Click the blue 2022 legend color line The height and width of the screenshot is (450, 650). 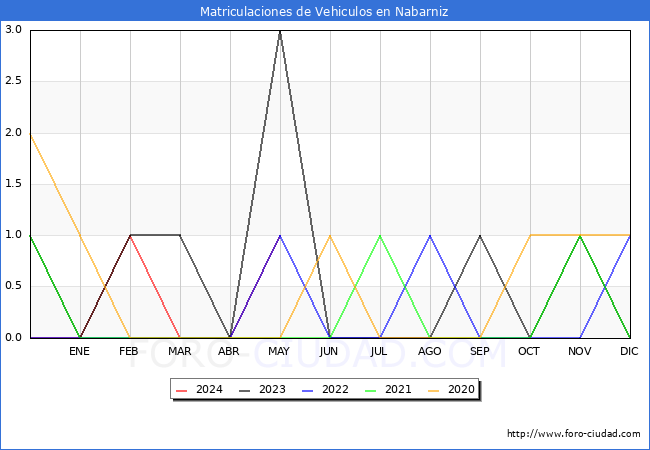point(308,390)
